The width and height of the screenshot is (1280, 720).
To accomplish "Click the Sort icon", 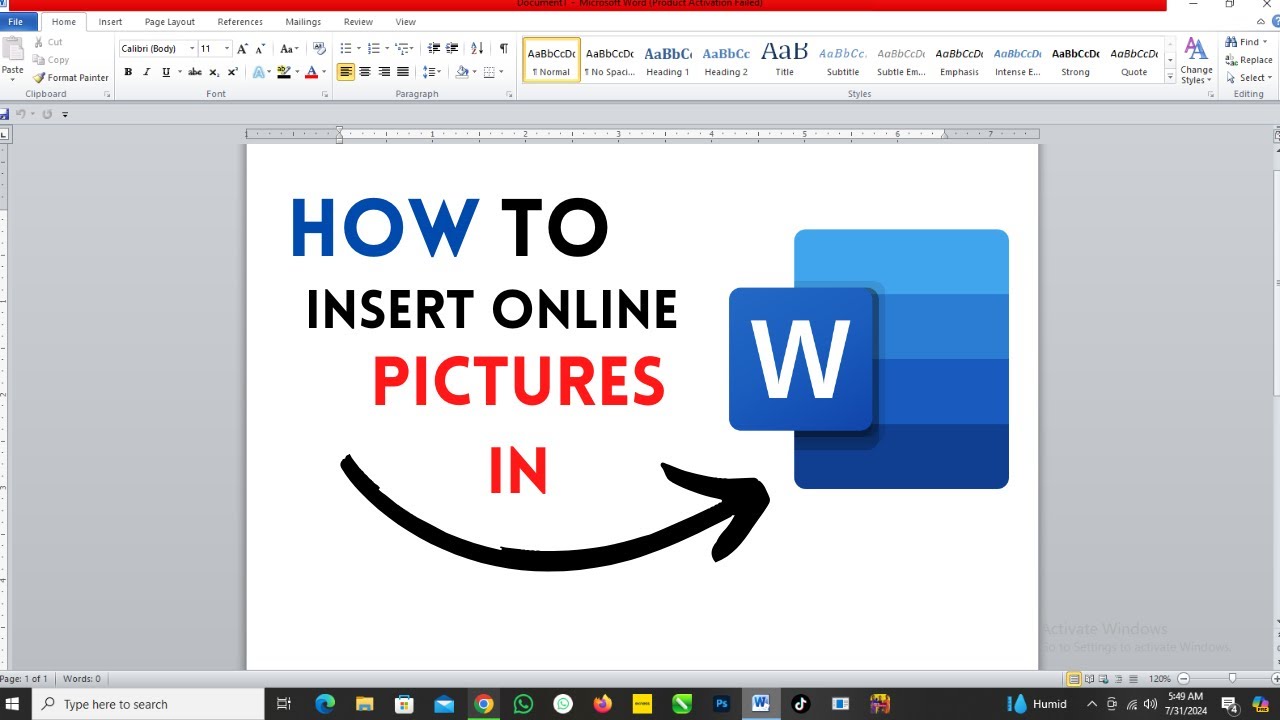I will coord(477,48).
